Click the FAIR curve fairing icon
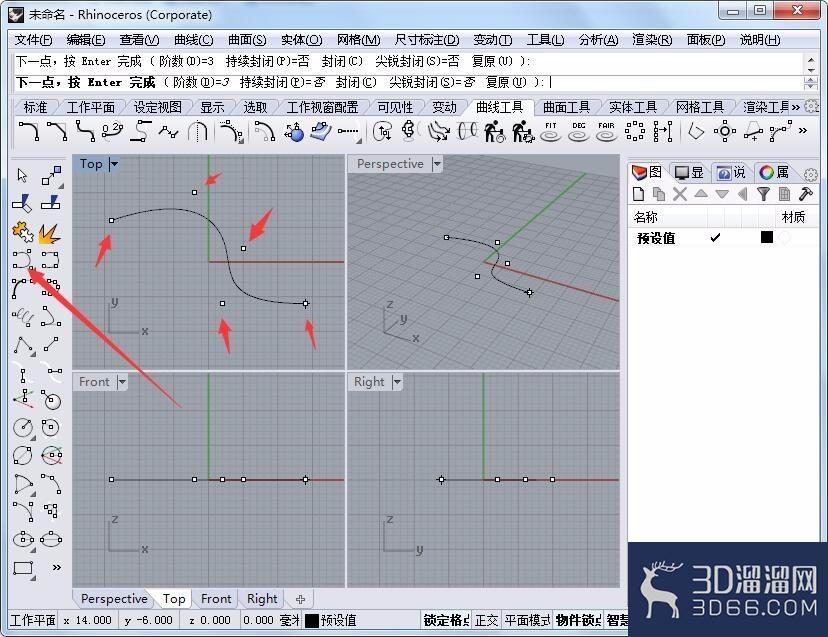 (606, 132)
